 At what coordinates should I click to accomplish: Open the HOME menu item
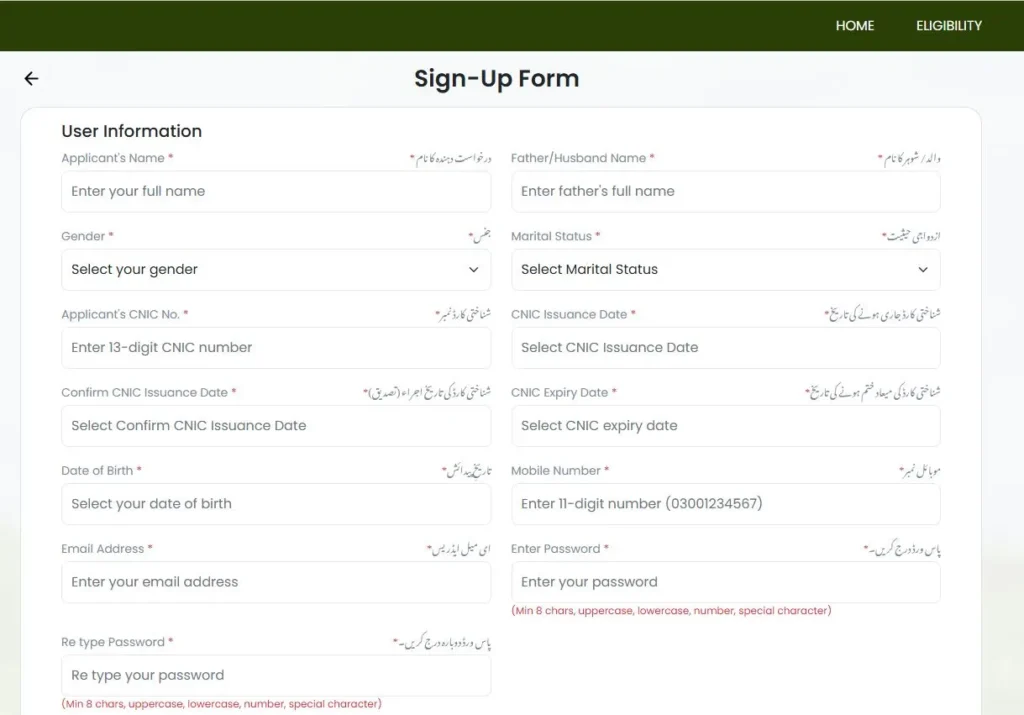854,26
